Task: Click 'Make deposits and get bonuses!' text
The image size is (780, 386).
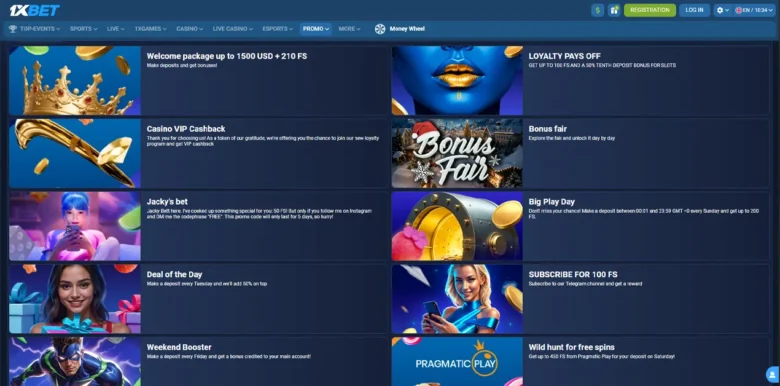Action: click(182, 65)
